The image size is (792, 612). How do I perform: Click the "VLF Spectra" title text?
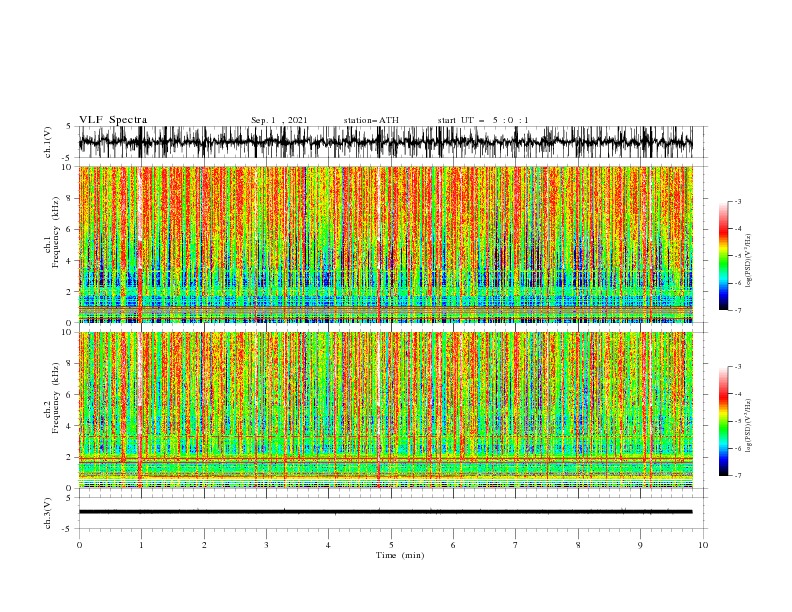point(113,120)
